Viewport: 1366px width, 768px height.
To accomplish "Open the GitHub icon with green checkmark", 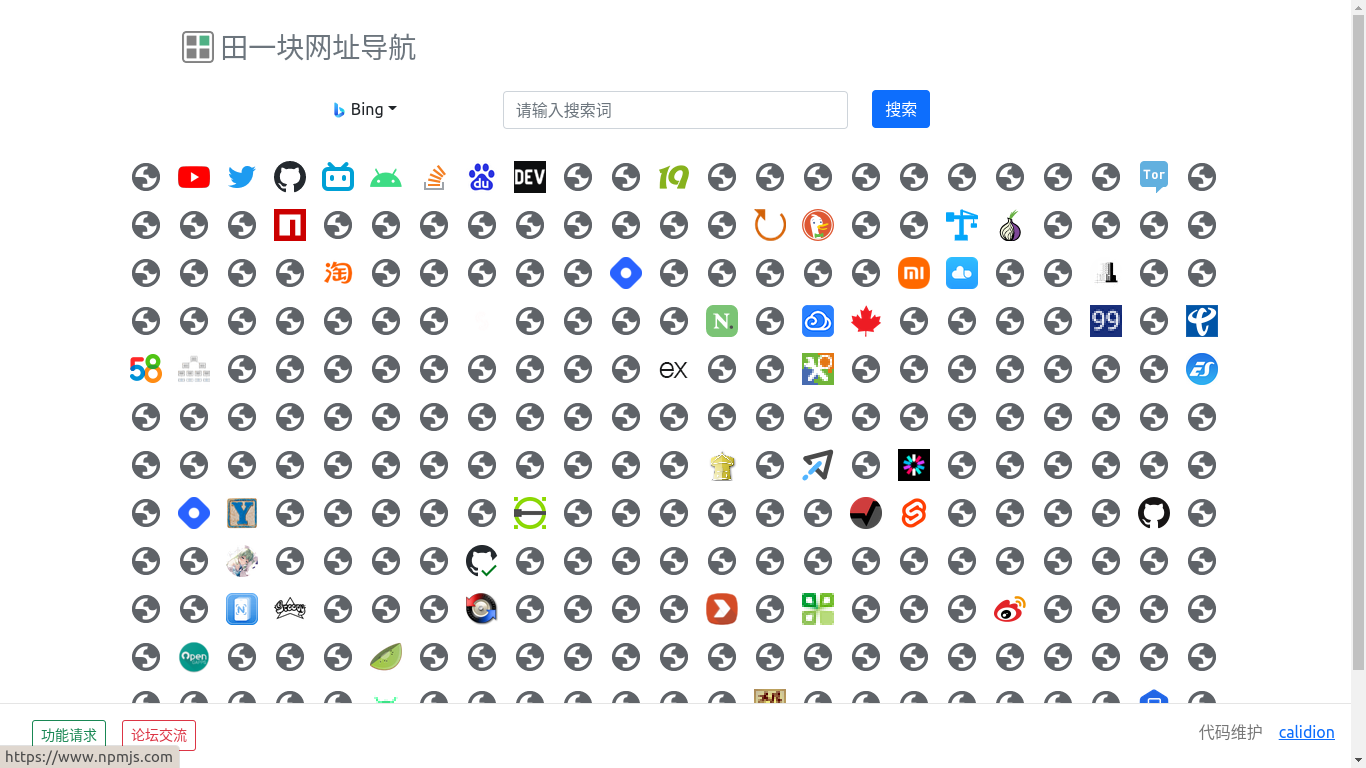I will pos(482,561).
